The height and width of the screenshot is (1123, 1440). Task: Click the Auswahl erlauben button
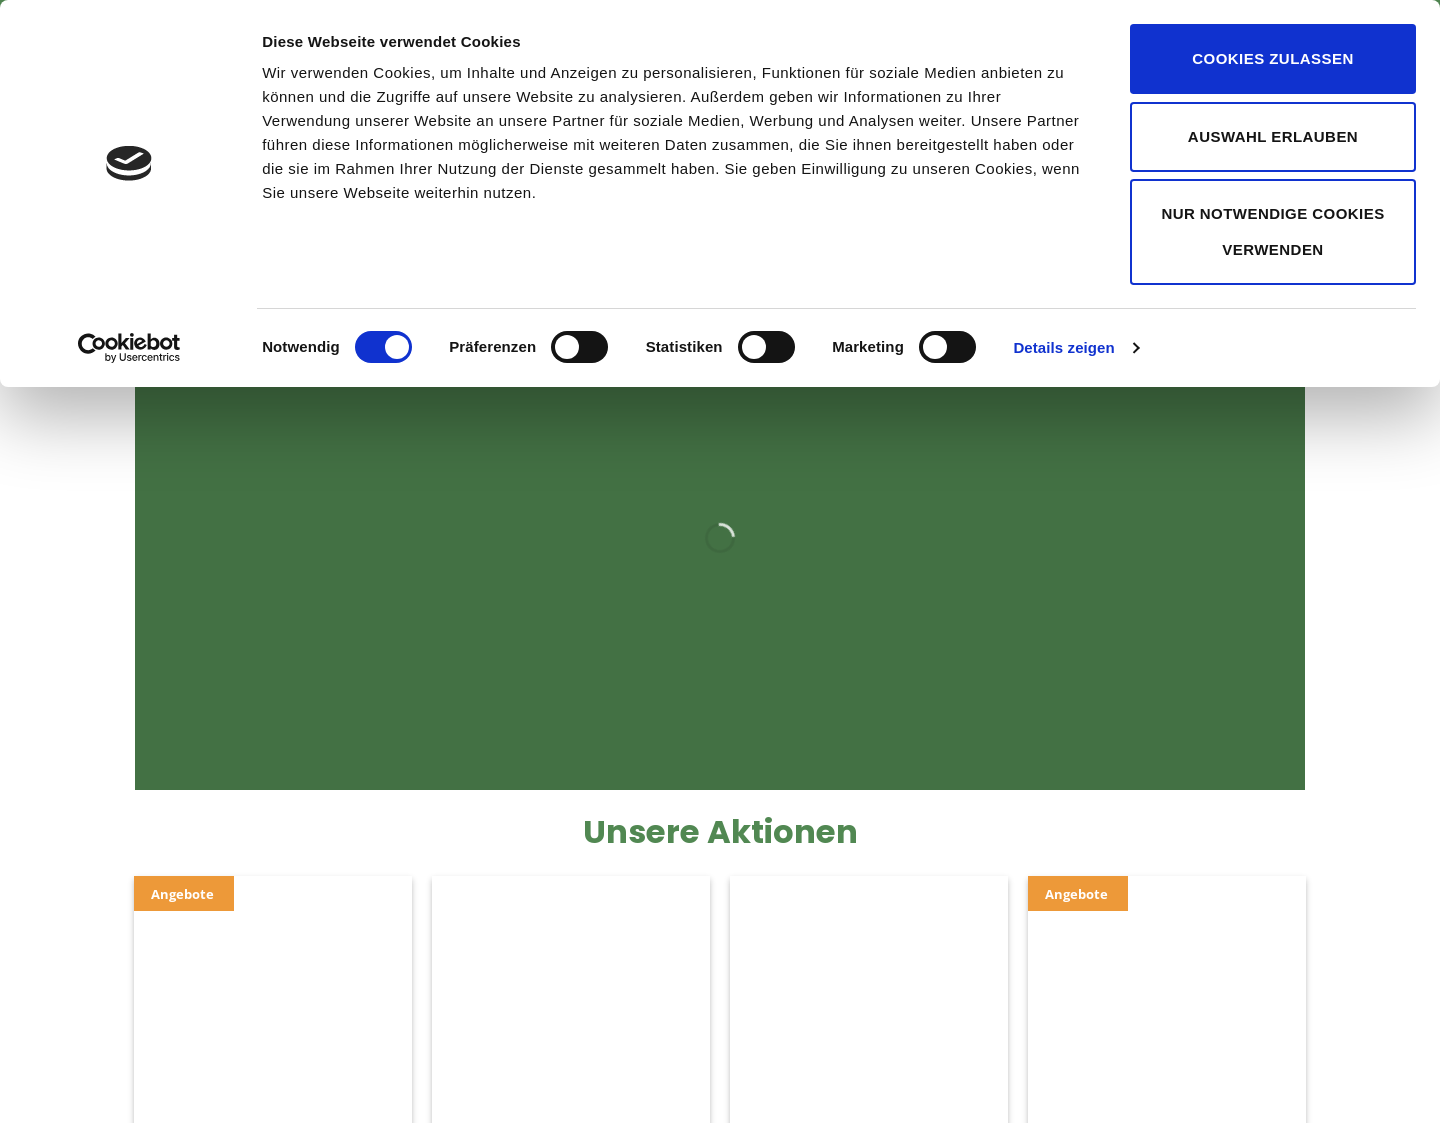tap(1273, 137)
